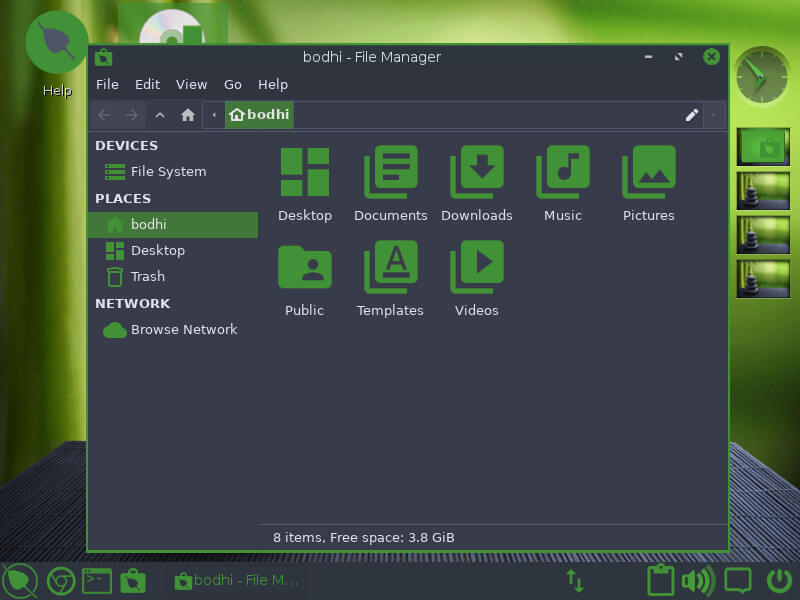This screenshot has height=600, width=800.
Task: Open the View menu
Action: 191,84
